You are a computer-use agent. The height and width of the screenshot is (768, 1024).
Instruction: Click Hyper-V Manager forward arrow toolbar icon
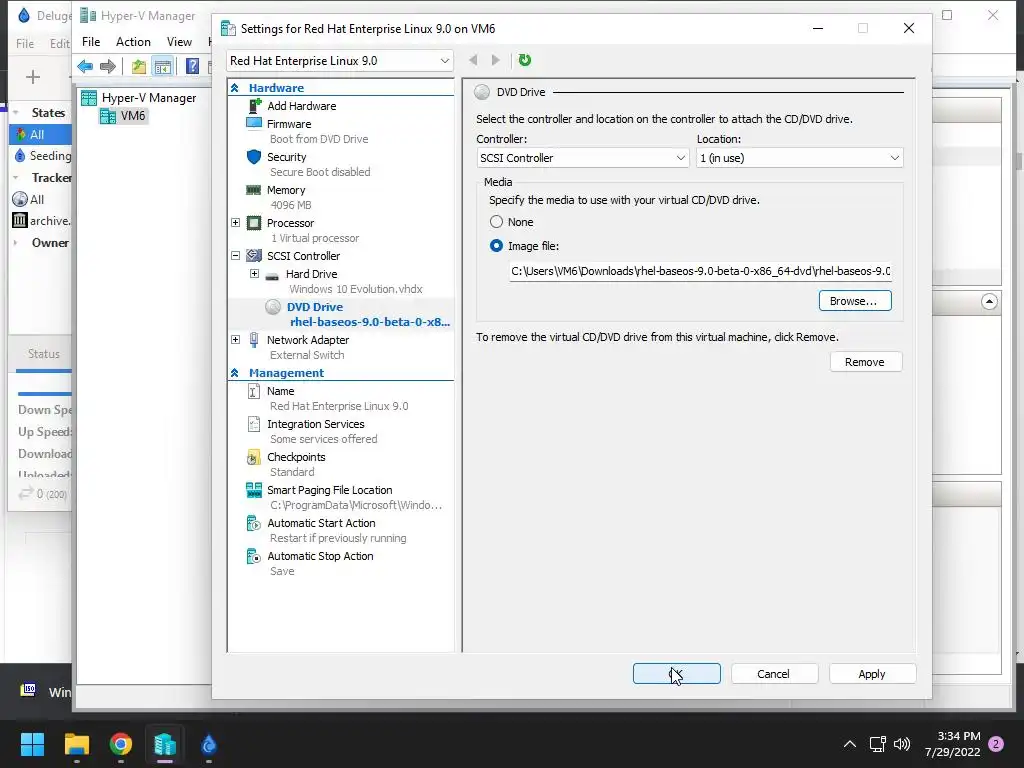pyautogui.click(x=108, y=66)
